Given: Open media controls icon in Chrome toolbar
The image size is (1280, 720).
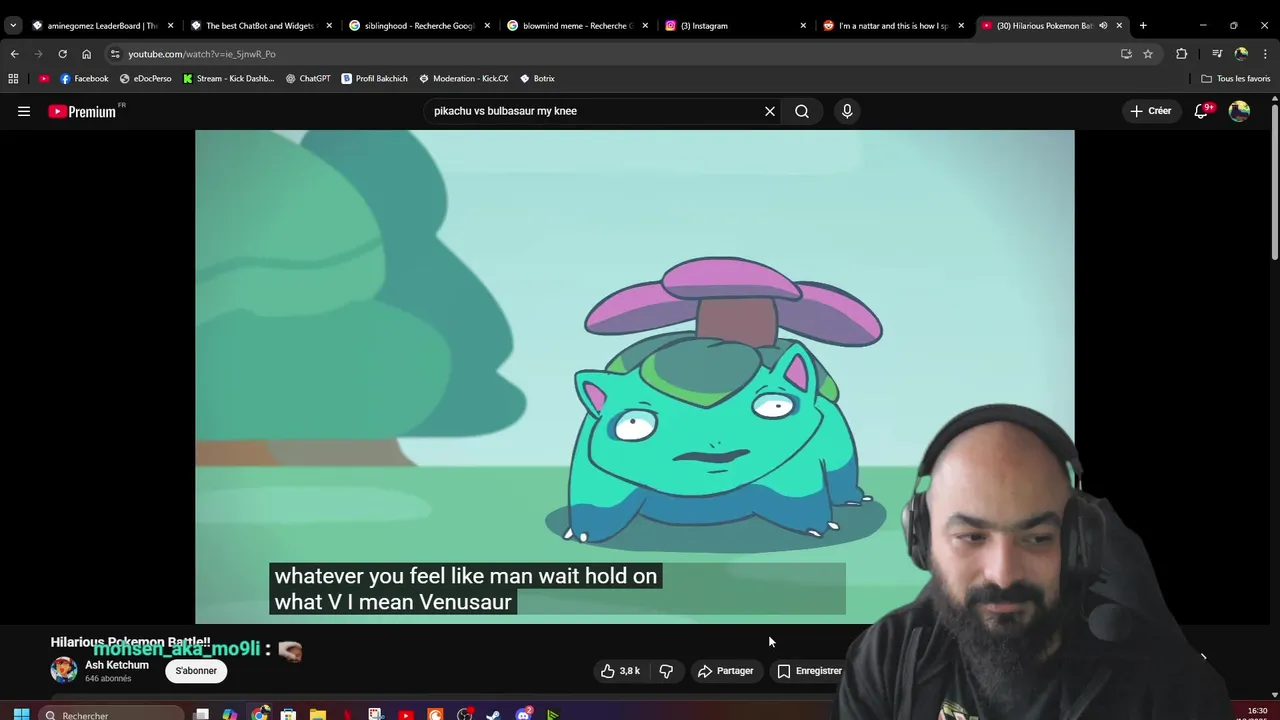Looking at the screenshot, I should pyautogui.click(x=1217, y=54).
